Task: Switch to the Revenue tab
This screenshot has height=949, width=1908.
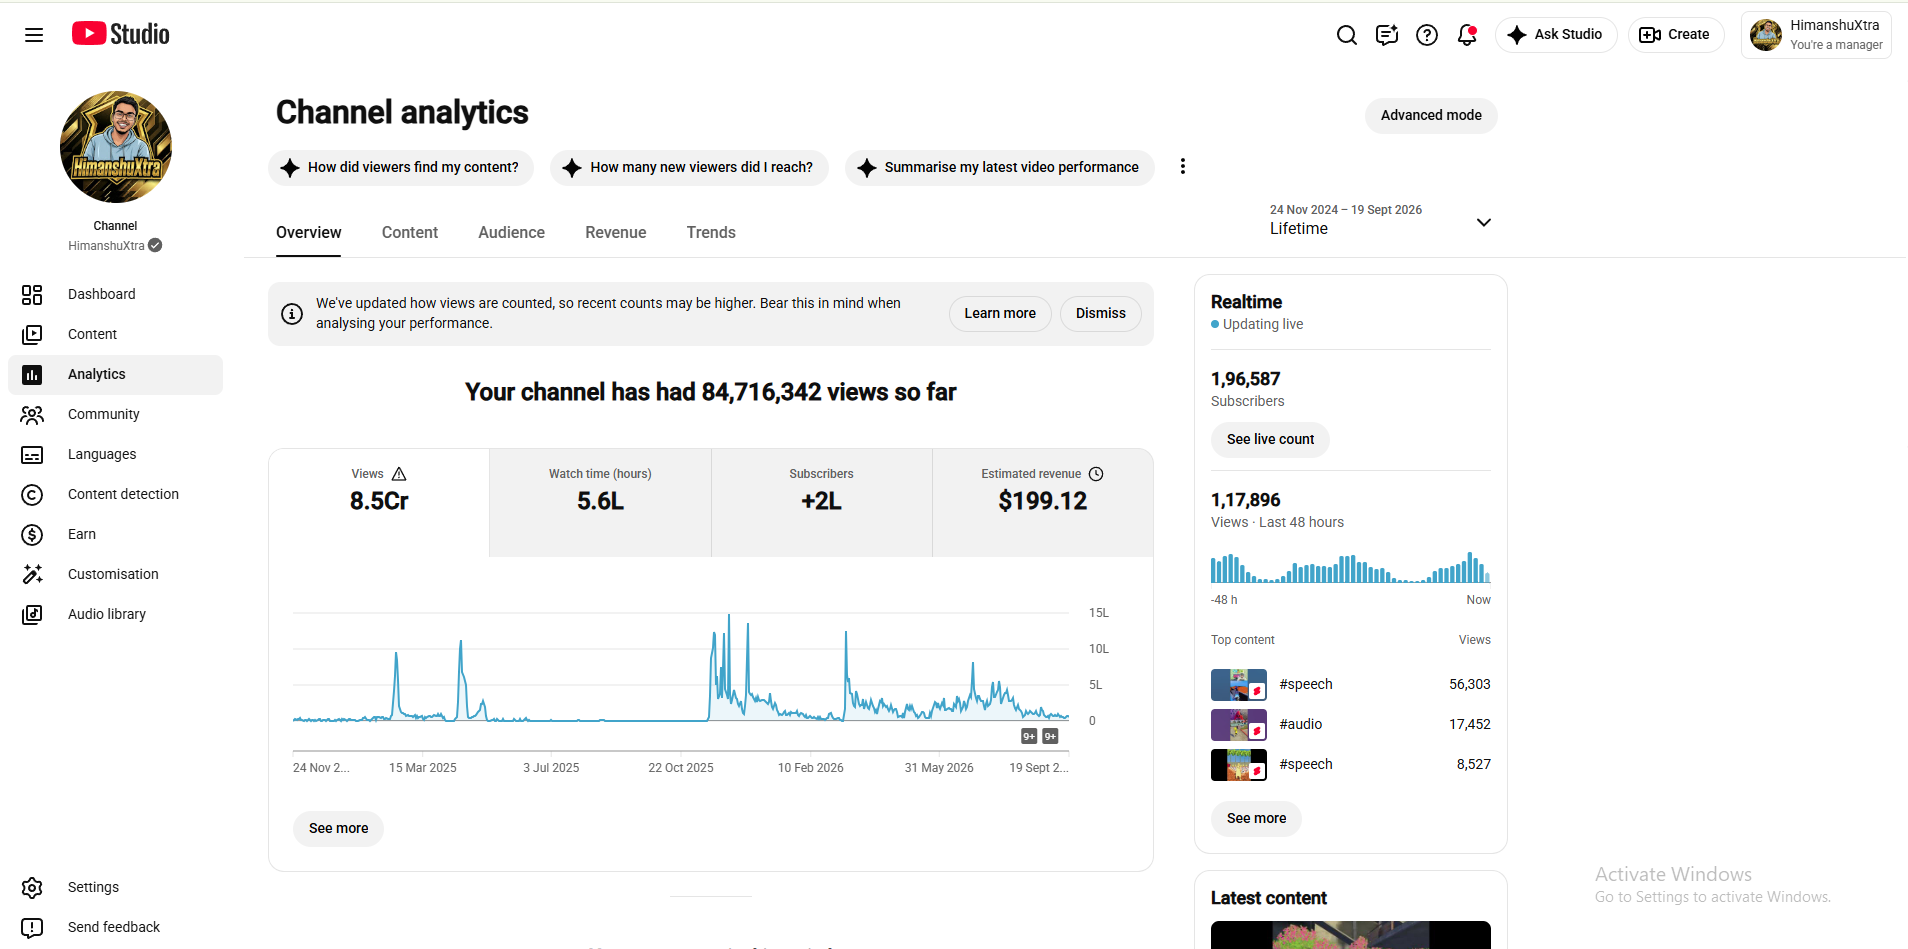Action: 616,233
